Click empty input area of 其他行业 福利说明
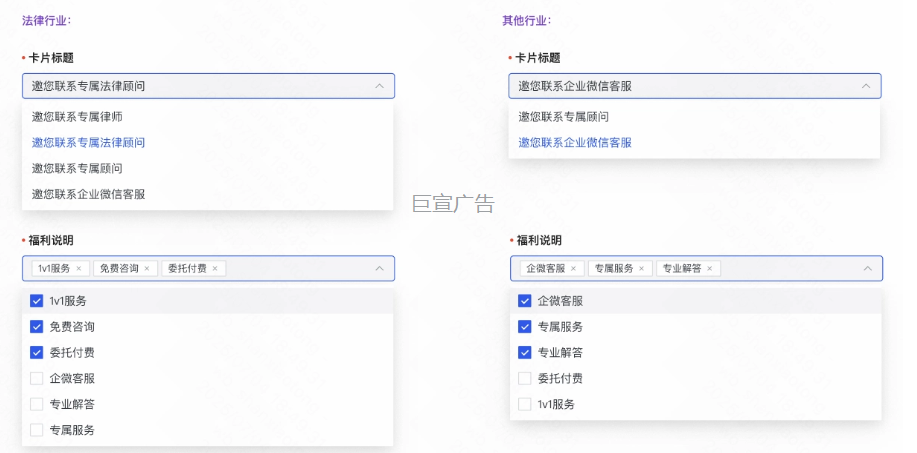 coord(790,268)
